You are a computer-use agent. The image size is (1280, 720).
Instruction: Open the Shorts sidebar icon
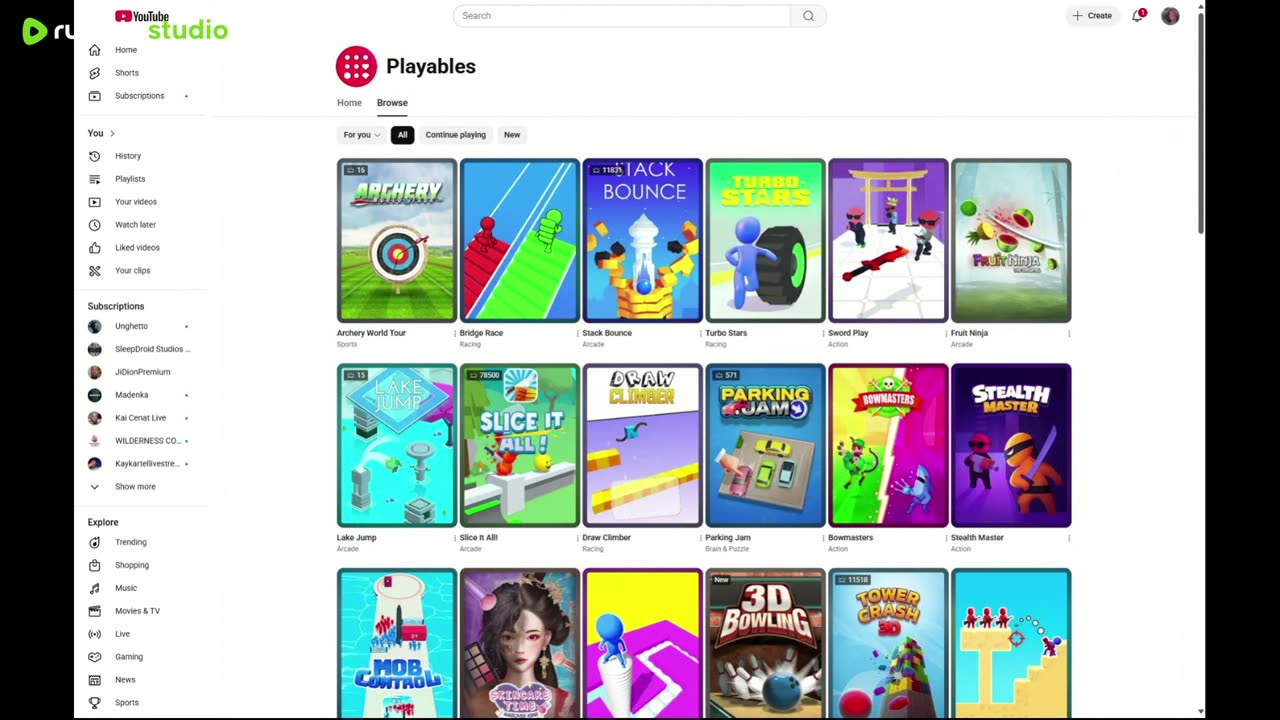point(94,73)
